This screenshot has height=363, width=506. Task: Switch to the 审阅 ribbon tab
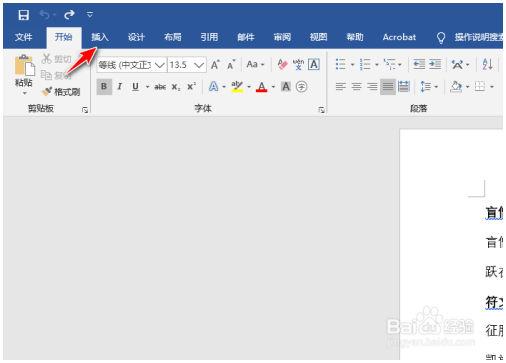282,37
